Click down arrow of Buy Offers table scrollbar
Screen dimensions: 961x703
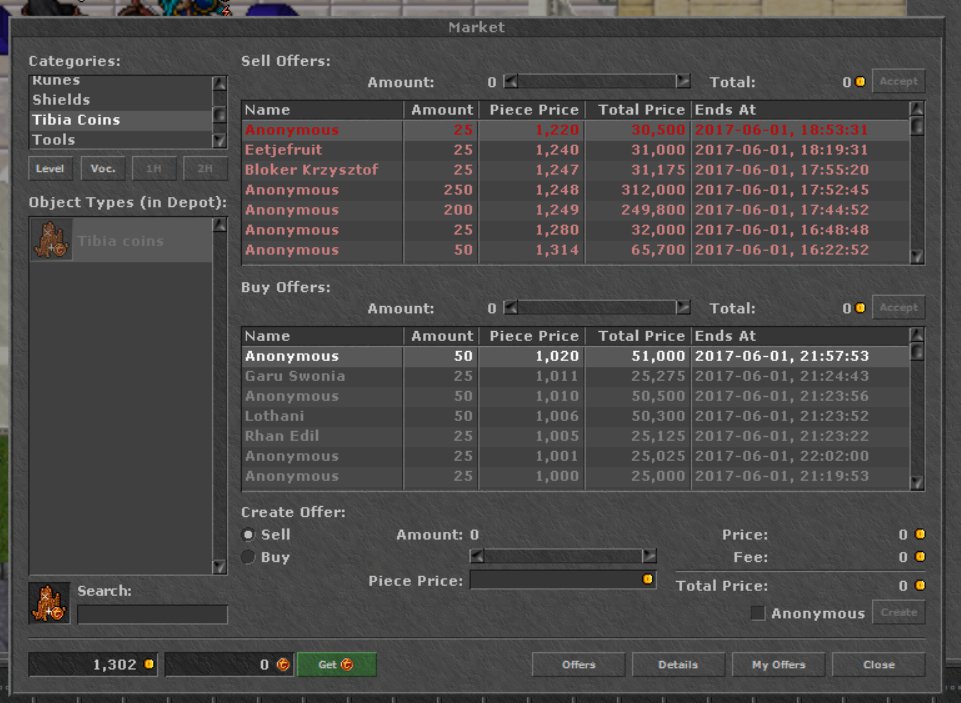tap(917, 483)
